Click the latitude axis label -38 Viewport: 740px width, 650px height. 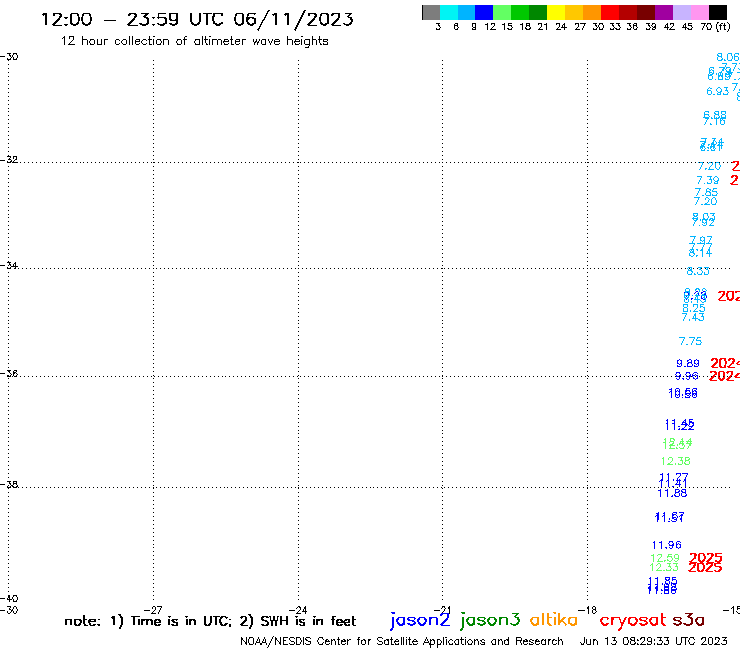click(9, 485)
